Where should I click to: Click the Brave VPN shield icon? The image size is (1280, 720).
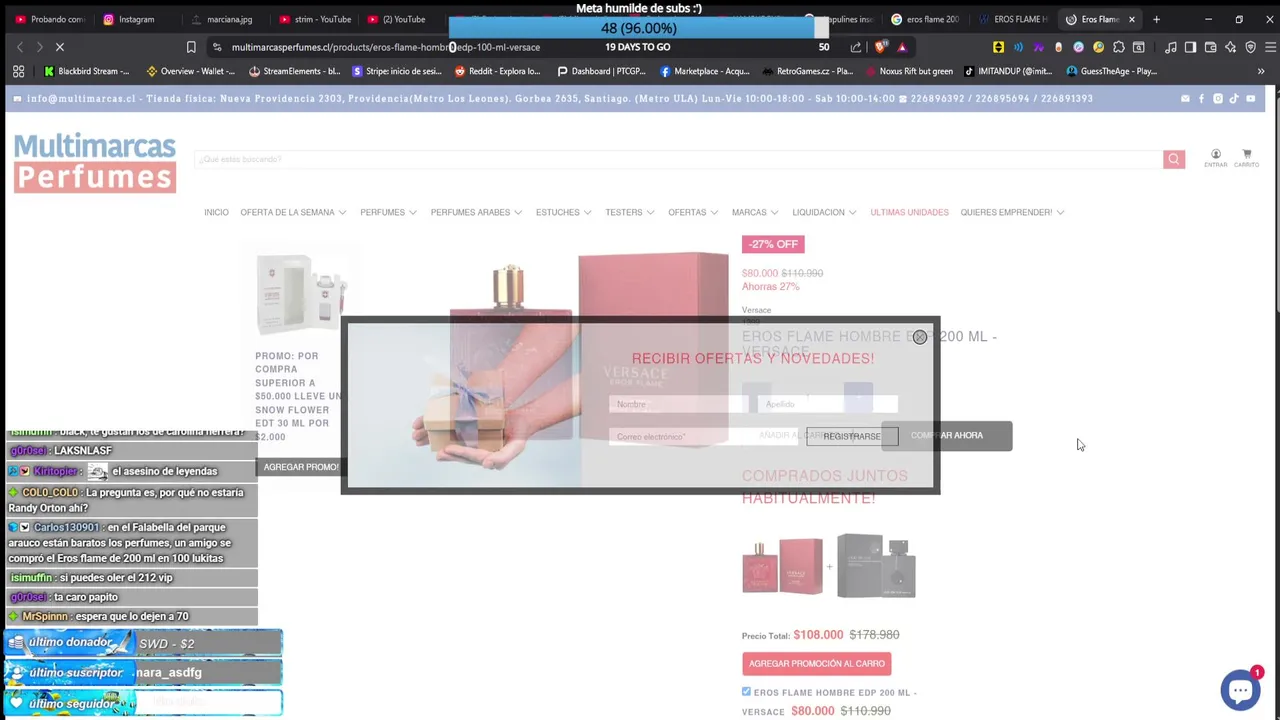(x=1250, y=47)
